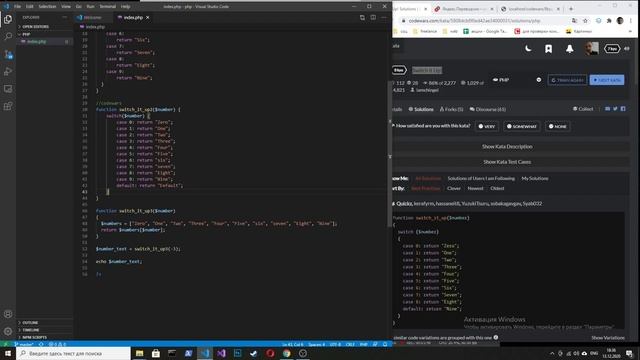Click blue Next Kata button
640x360 pixels.
(x=607, y=80)
